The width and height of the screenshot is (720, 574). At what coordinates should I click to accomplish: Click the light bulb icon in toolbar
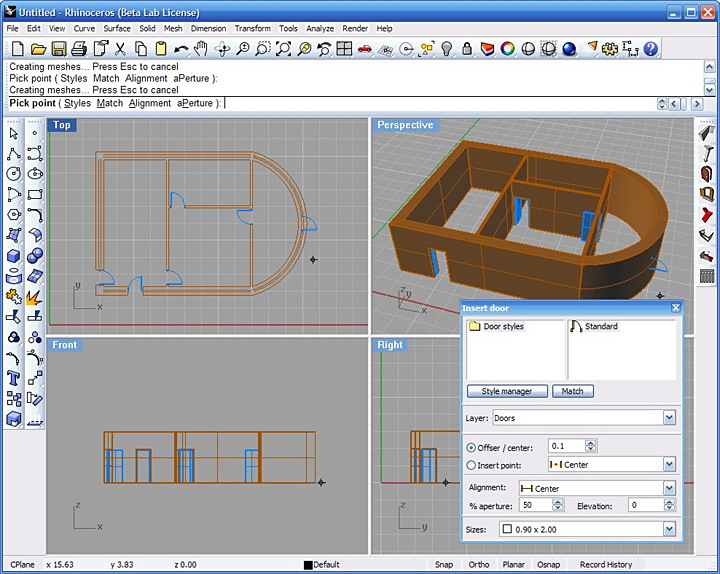[x=447, y=48]
